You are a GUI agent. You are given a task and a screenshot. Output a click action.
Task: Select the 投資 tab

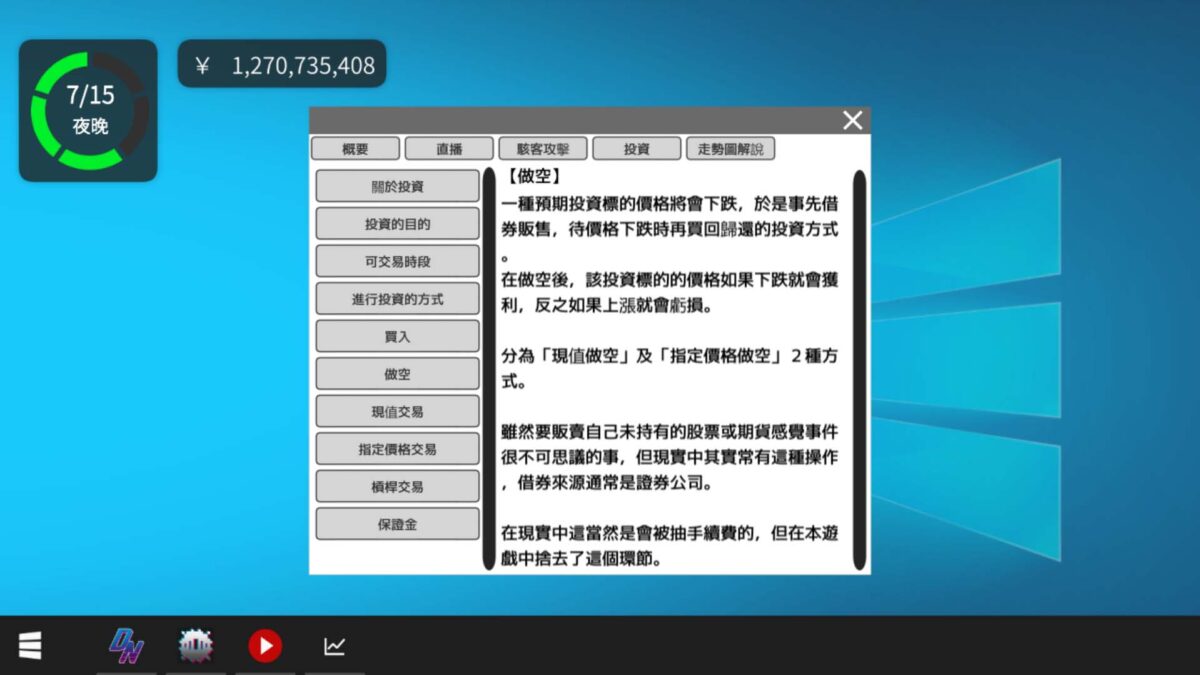point(636,149)
